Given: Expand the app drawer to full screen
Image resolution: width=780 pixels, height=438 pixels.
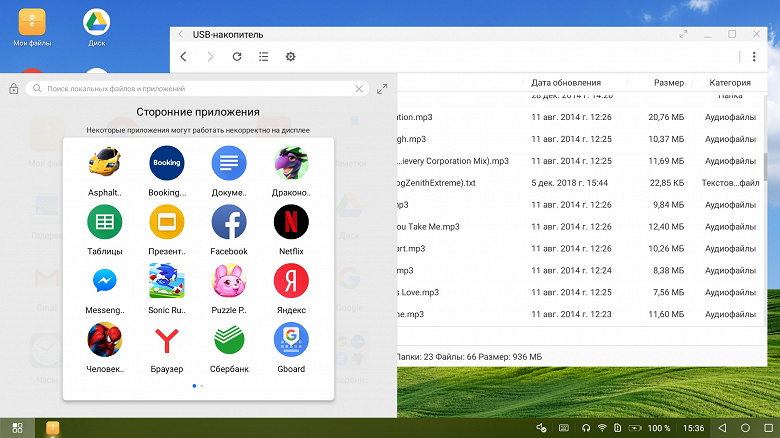Looking at the screenshot, I should tap(382, 89).
